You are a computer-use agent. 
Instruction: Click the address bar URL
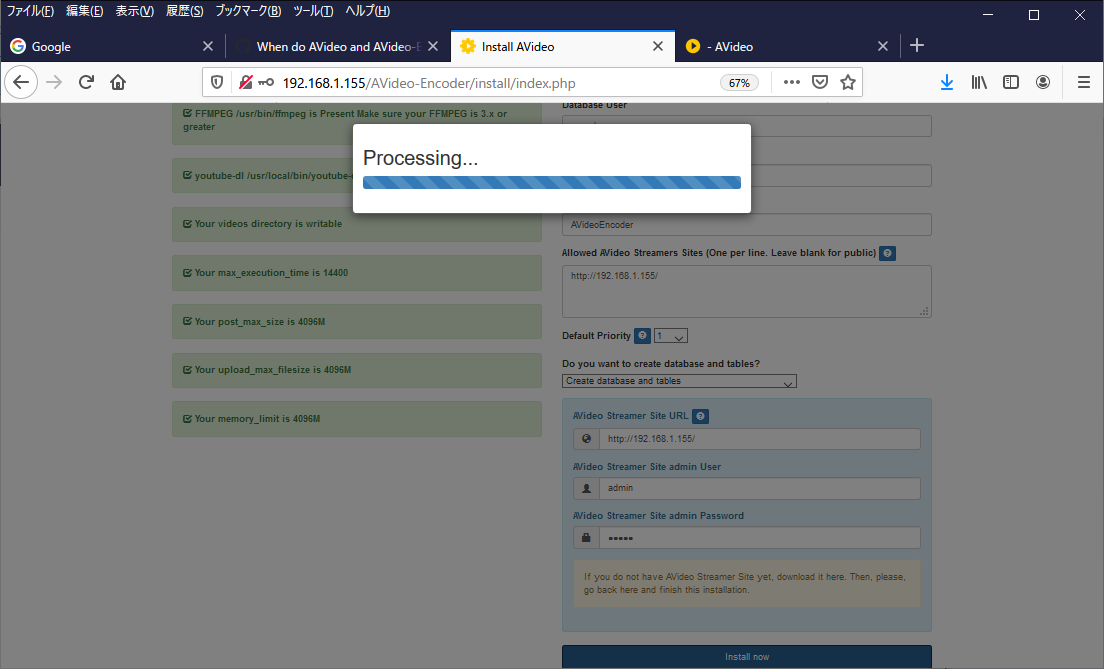[429, 83]
